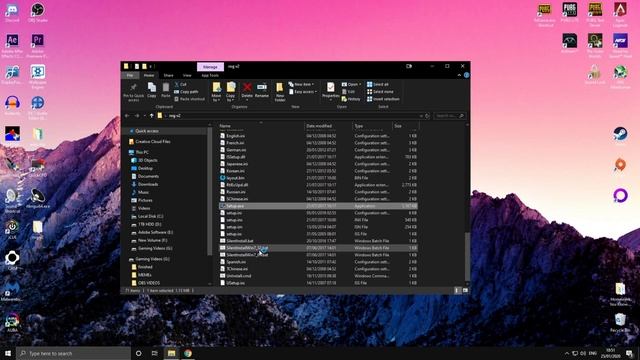Open Chrome from taskbar
Screen dimensions: 640x360
click(x=188, y=353)
